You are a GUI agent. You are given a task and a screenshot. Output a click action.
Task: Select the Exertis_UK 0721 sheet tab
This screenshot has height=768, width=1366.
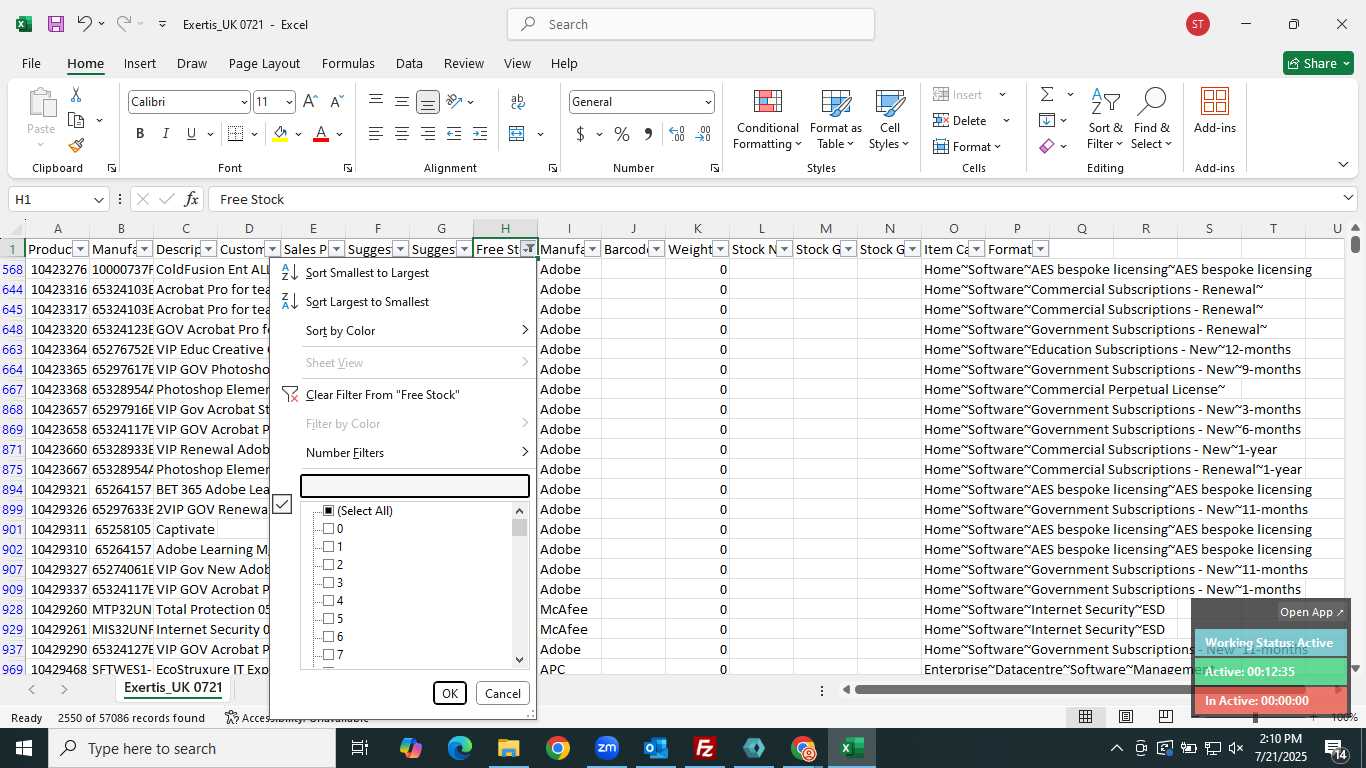173,688
